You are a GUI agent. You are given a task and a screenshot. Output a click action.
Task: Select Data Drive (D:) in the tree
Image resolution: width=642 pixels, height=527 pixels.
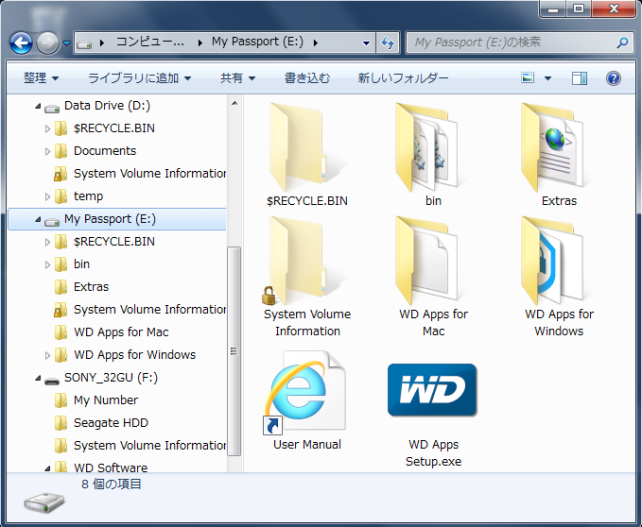click(x=107, y=106)
